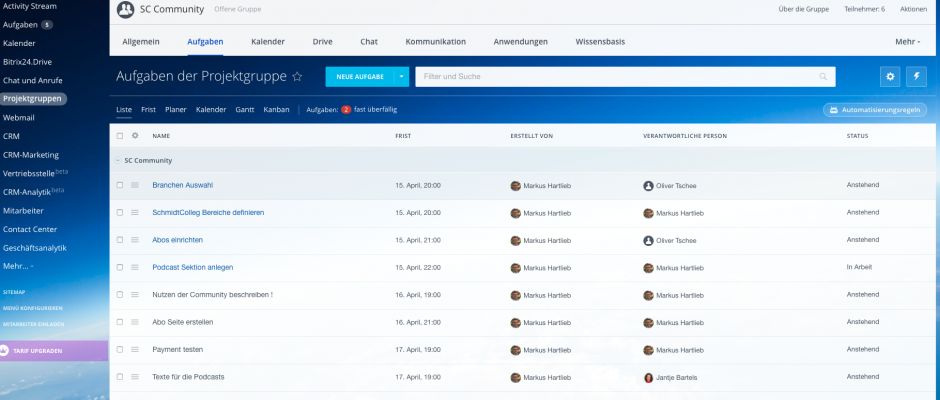Click the lightning bolt robot button

tap(917, 77)
